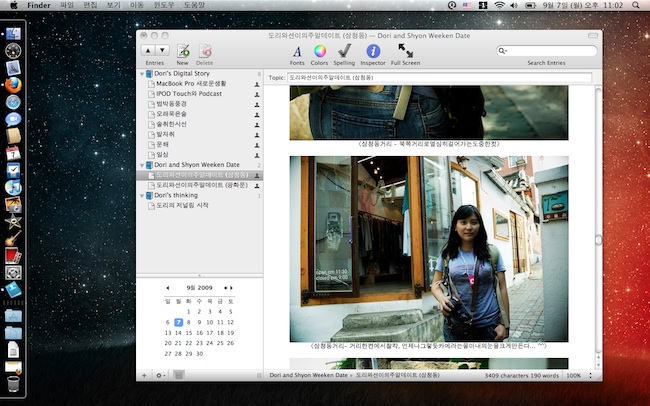This screenshot has width=650, height=406.
Task: Select day 15 in the calendar
Action: click(x=189, y=333)
